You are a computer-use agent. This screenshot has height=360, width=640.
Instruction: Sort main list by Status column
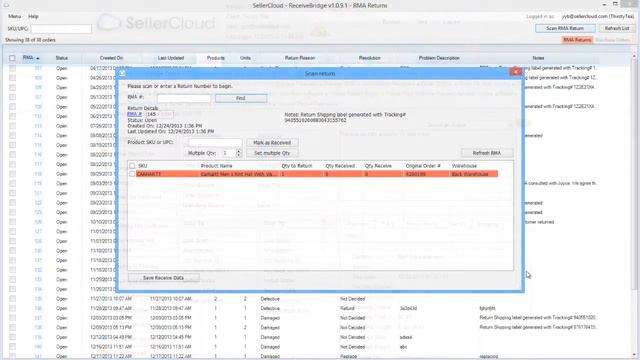(62, 58)
